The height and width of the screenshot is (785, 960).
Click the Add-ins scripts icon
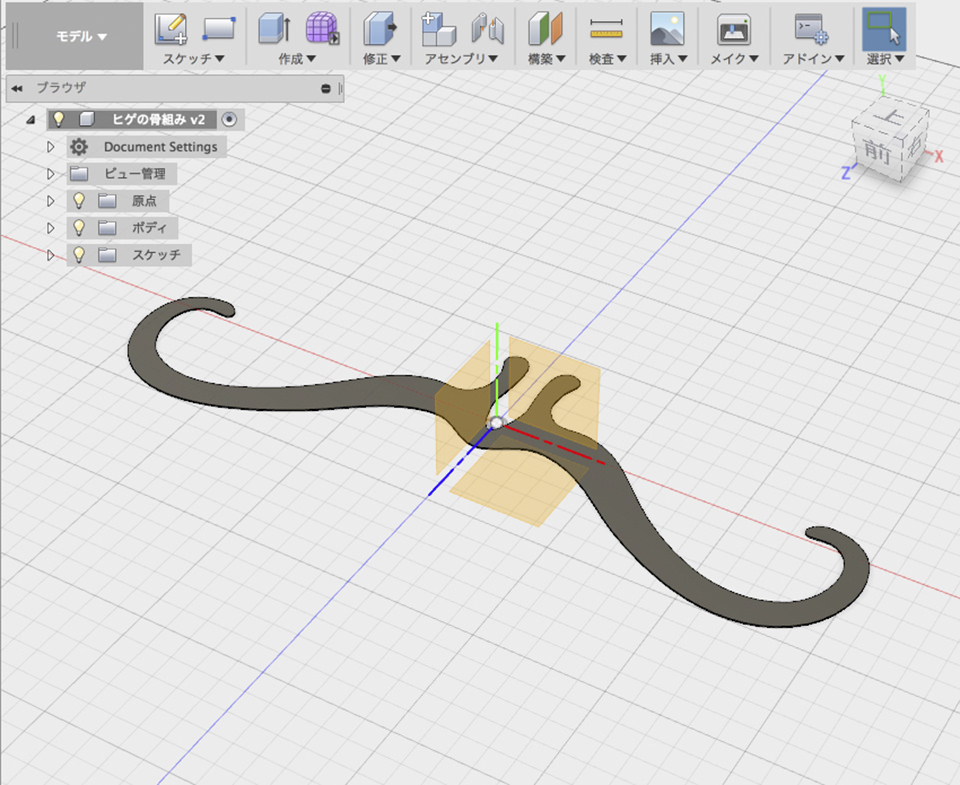(812, 29)
